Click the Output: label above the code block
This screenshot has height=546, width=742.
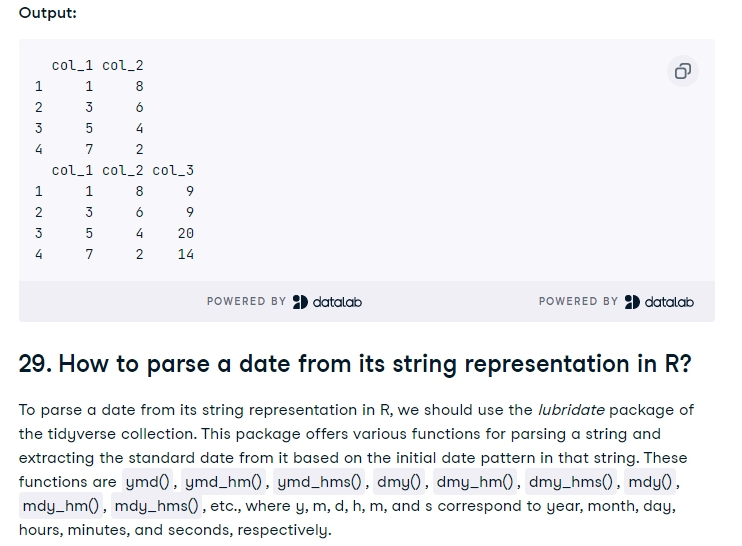[x=48, y=13]
